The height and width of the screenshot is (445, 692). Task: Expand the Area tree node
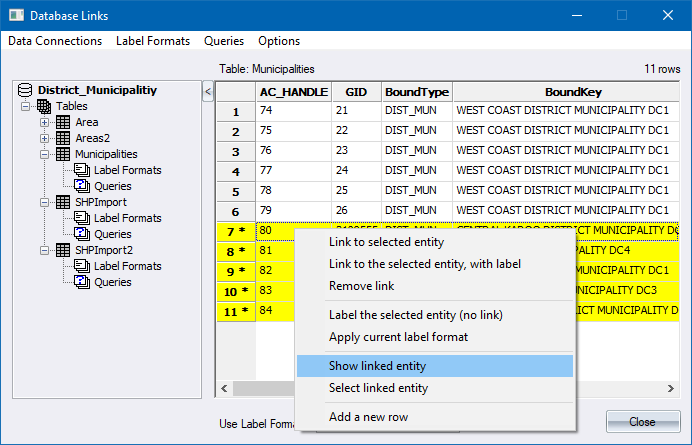click(45, 122)
